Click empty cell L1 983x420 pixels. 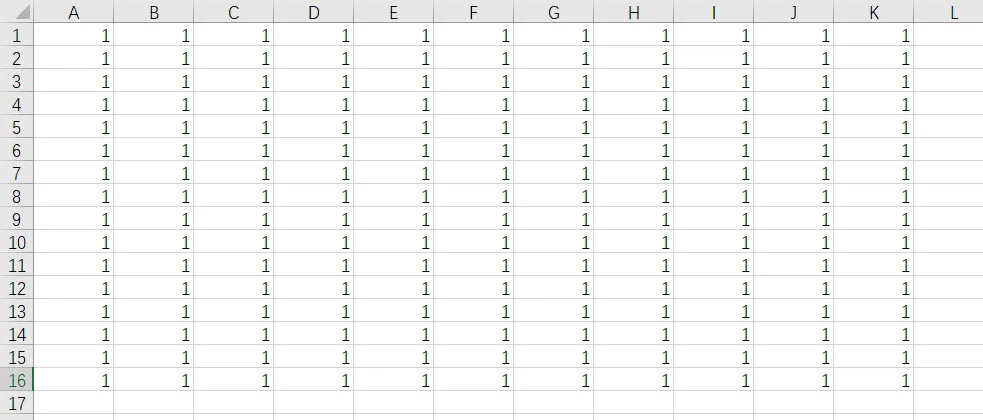[949, 35]
